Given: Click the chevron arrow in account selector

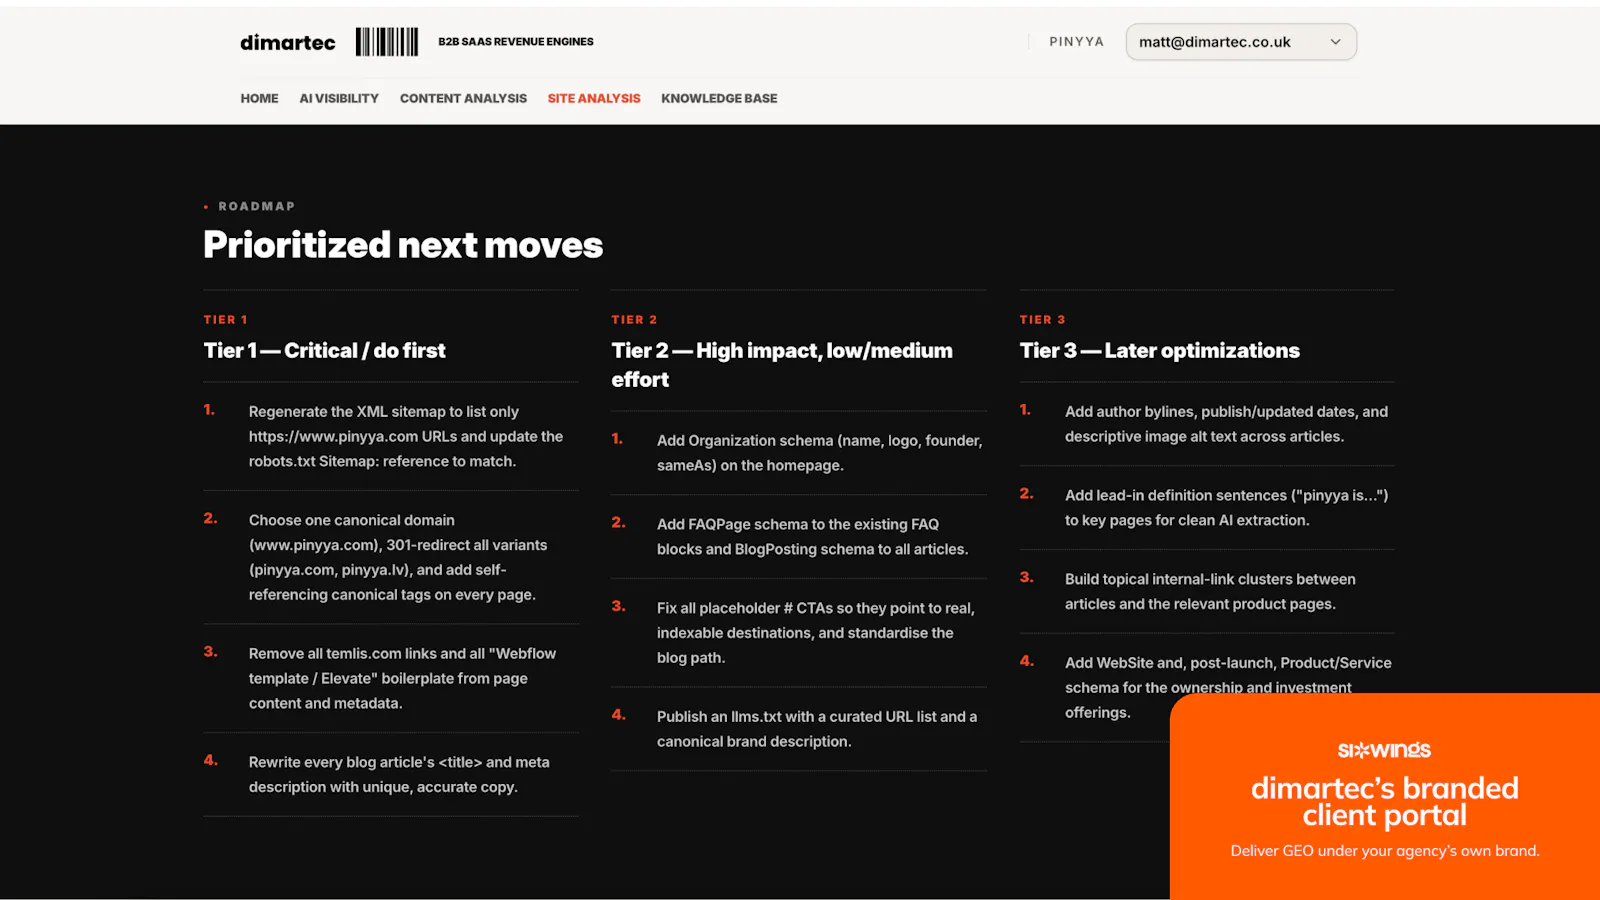Looking at the screenshot, I should [1335, 42].
